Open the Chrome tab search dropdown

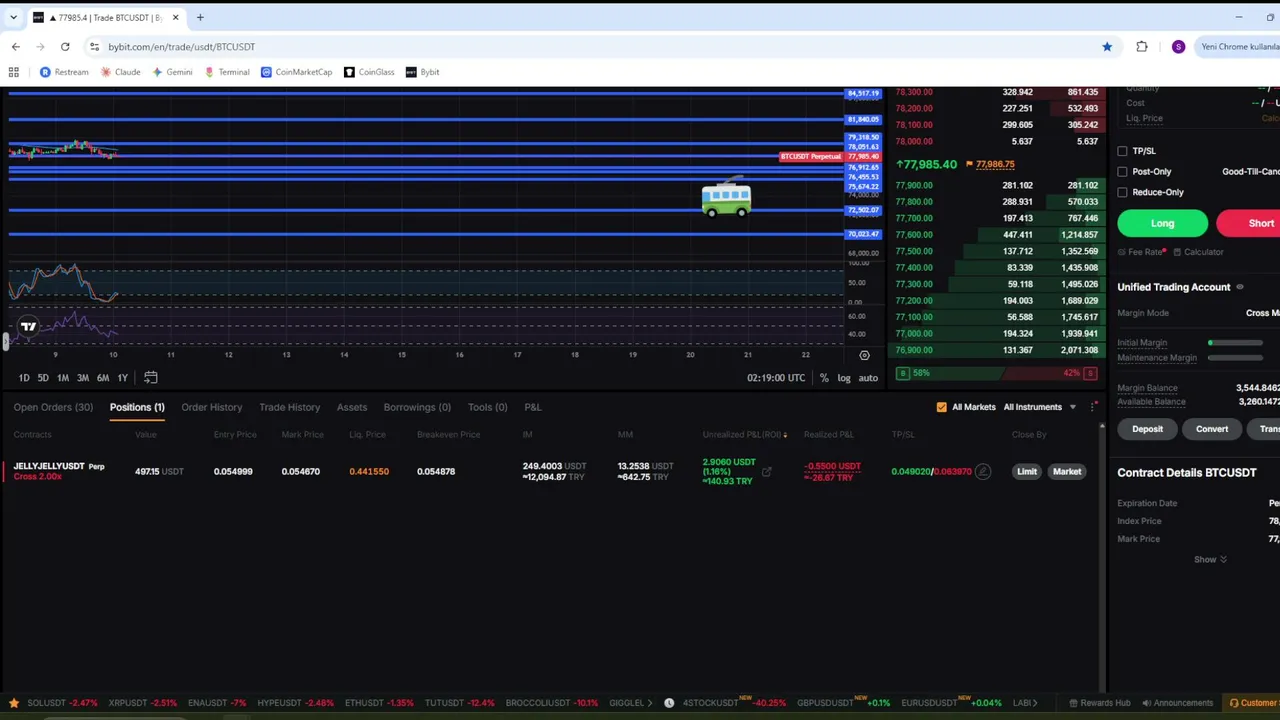[x=15, y=17]
